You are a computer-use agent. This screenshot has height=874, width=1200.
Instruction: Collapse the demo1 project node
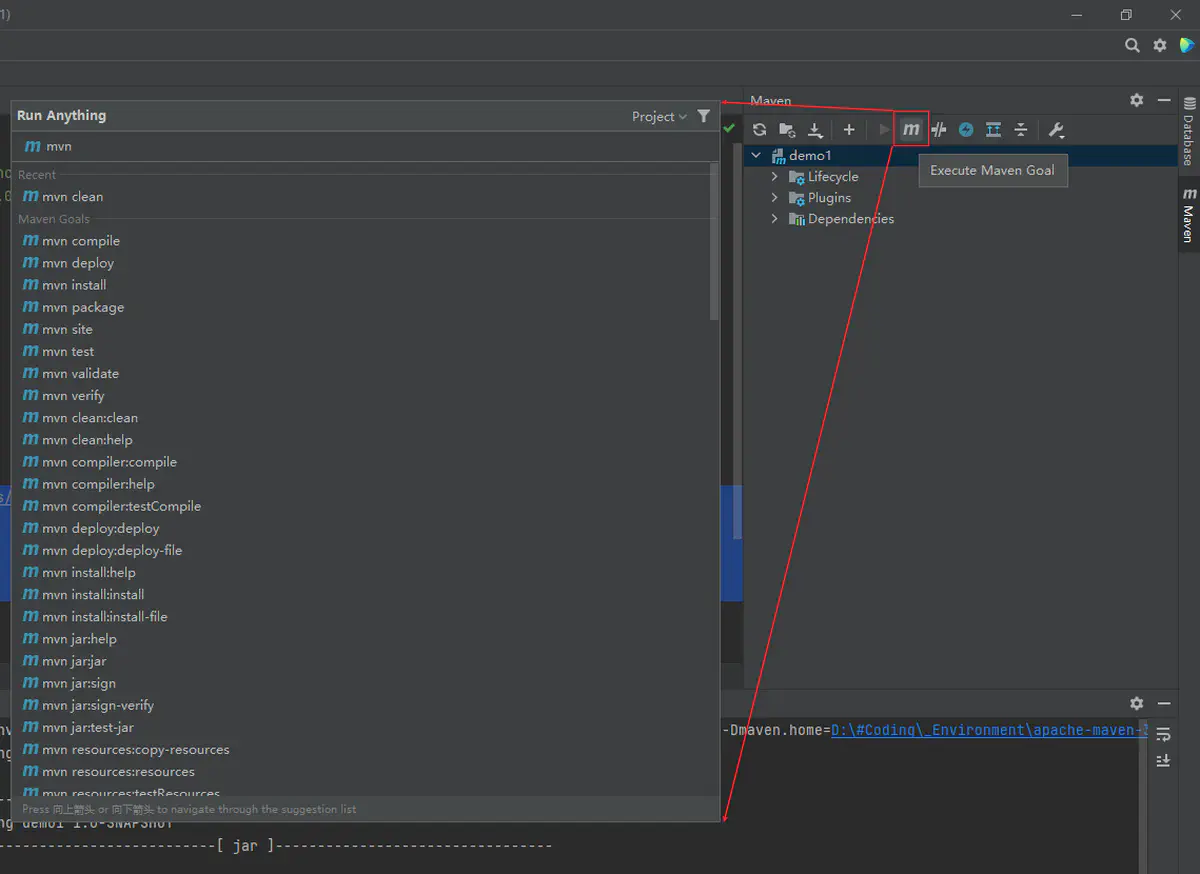pos(756,155)
